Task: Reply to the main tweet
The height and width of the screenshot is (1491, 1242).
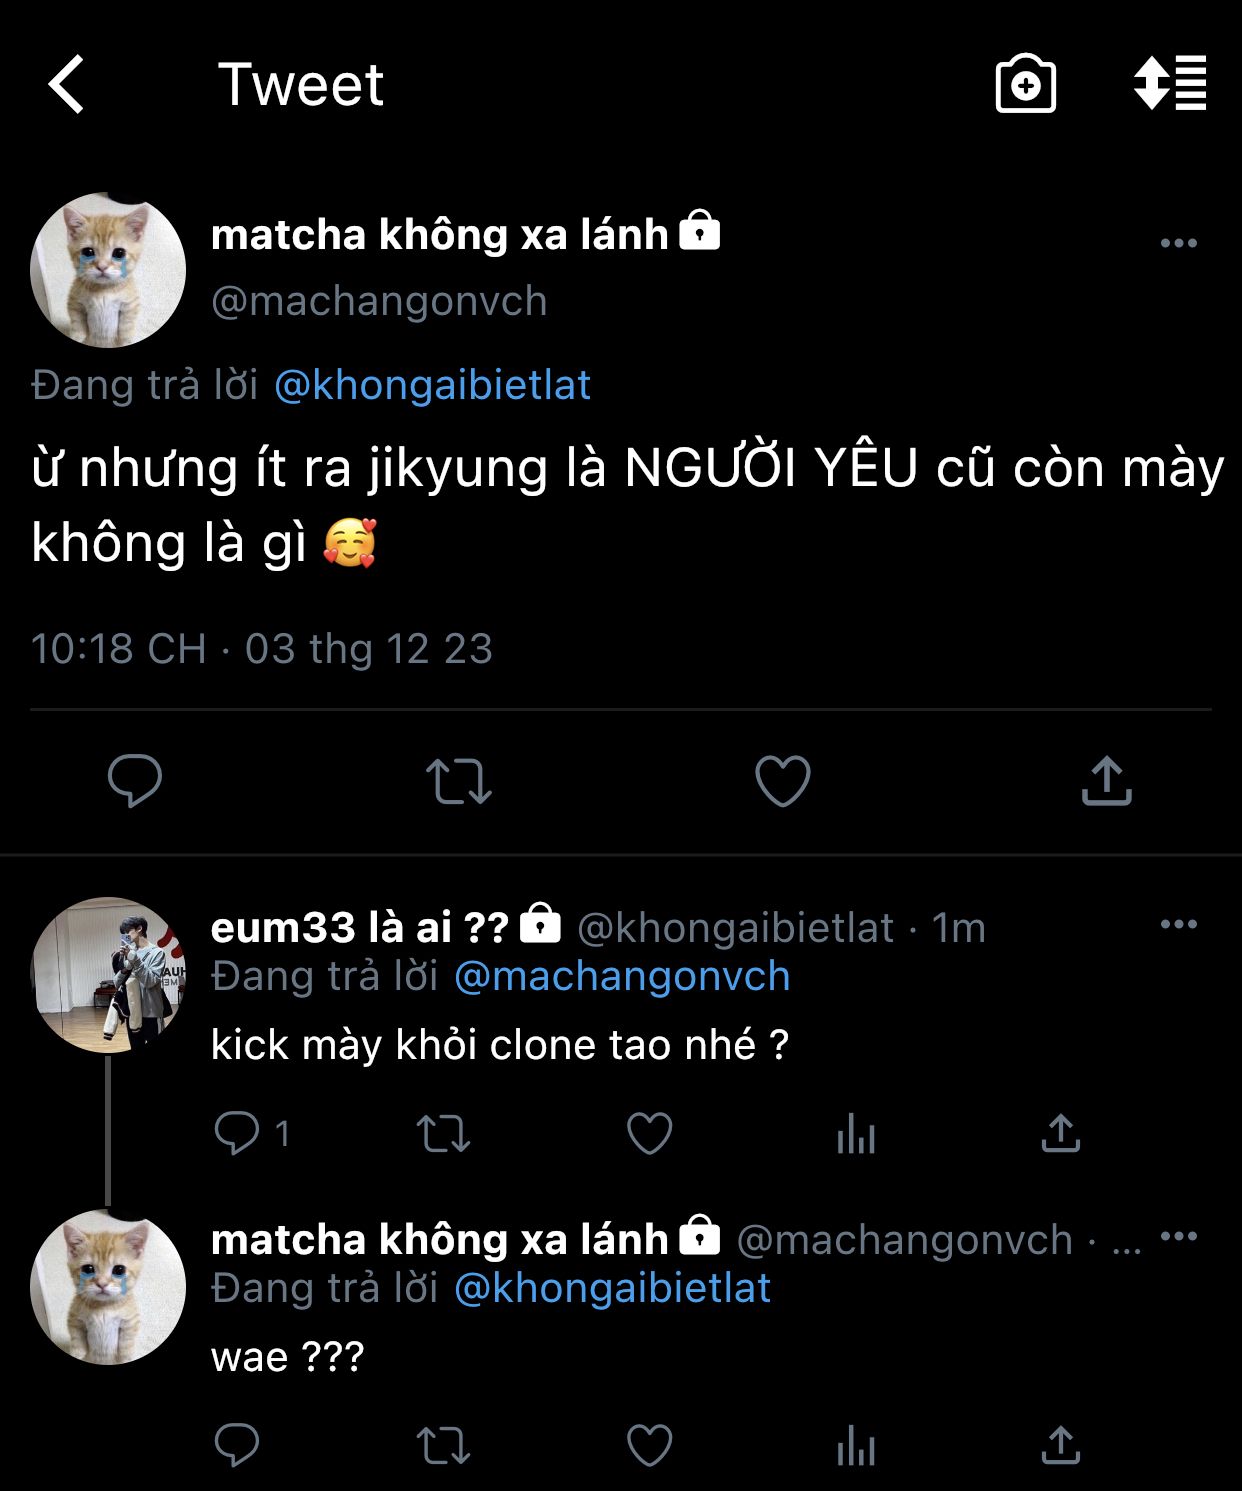Action: 134,781
